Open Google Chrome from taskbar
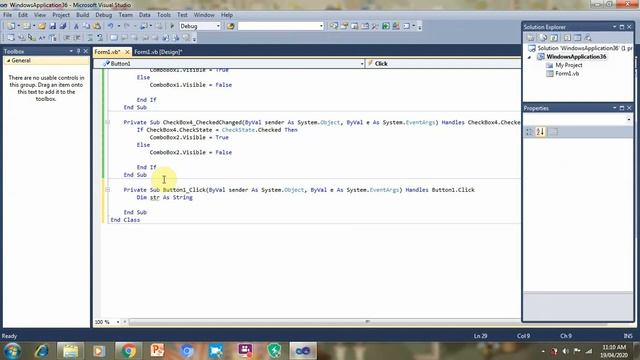 [129, 351]
